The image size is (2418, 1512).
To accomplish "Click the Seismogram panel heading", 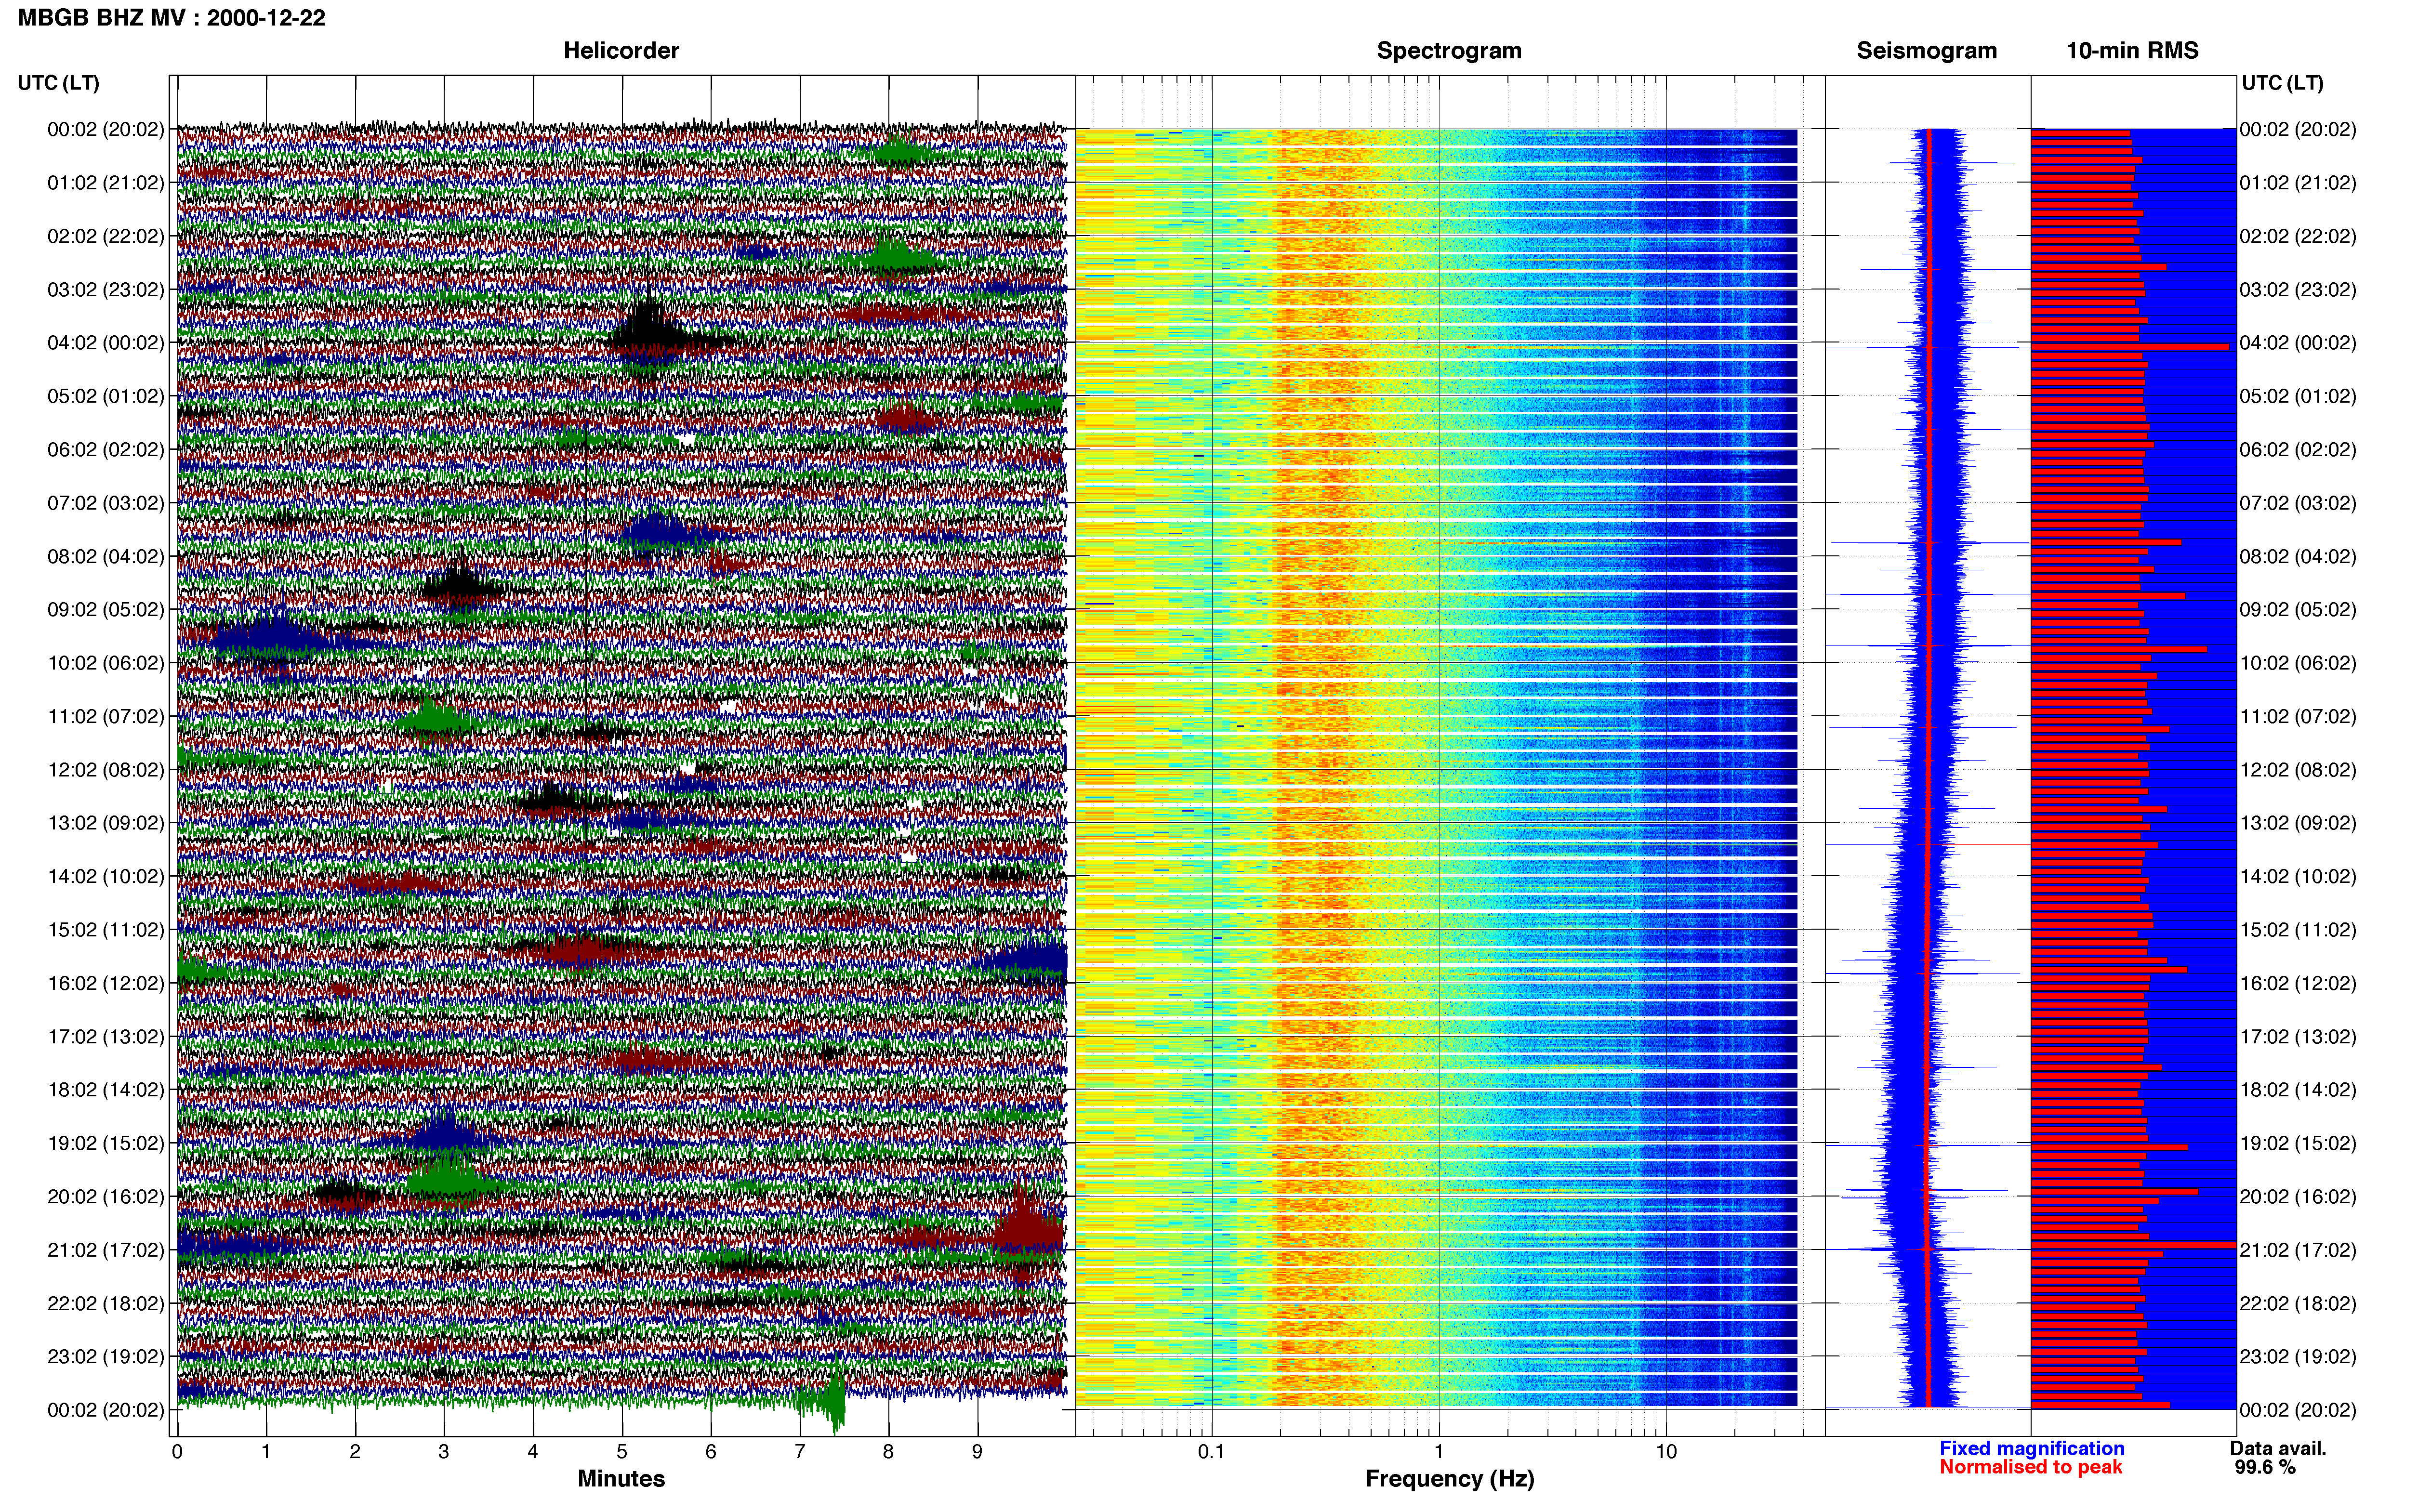I will tap(1926, 51).
